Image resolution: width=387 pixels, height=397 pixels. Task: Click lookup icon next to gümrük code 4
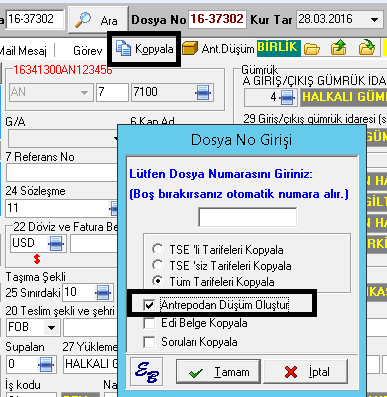point(287,97)
